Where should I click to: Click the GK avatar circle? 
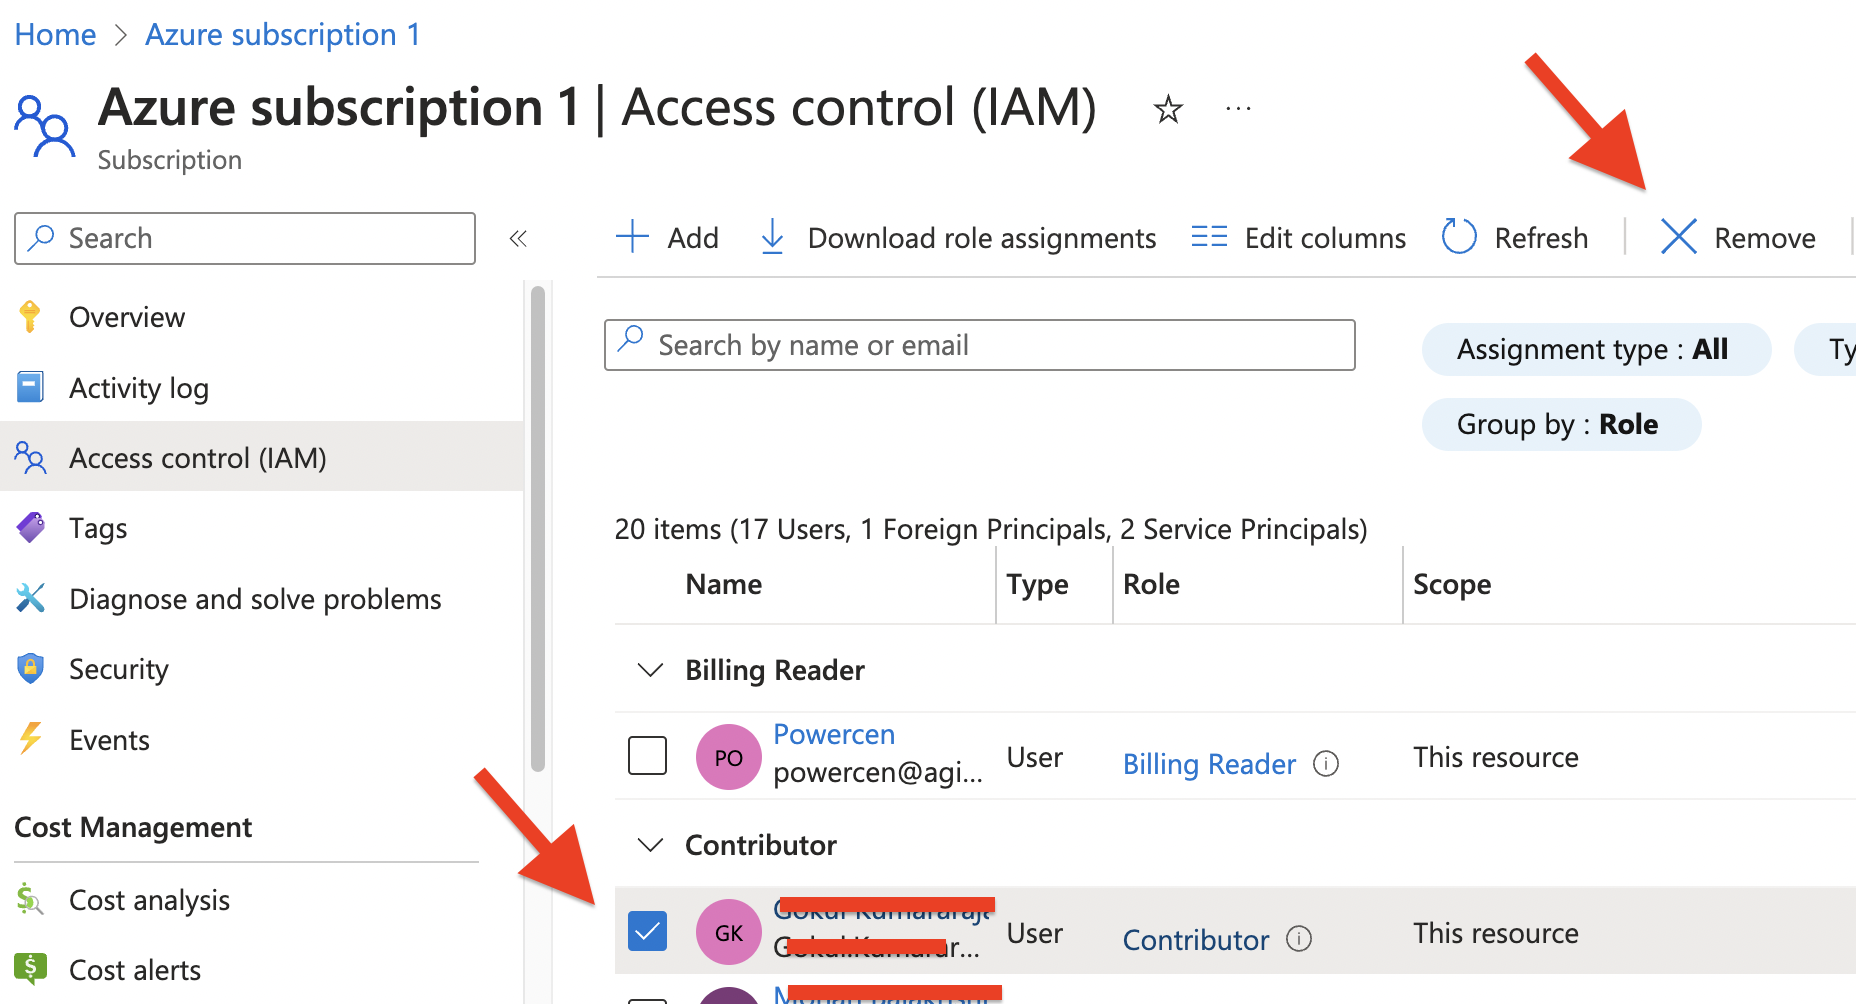pos(728,932)
